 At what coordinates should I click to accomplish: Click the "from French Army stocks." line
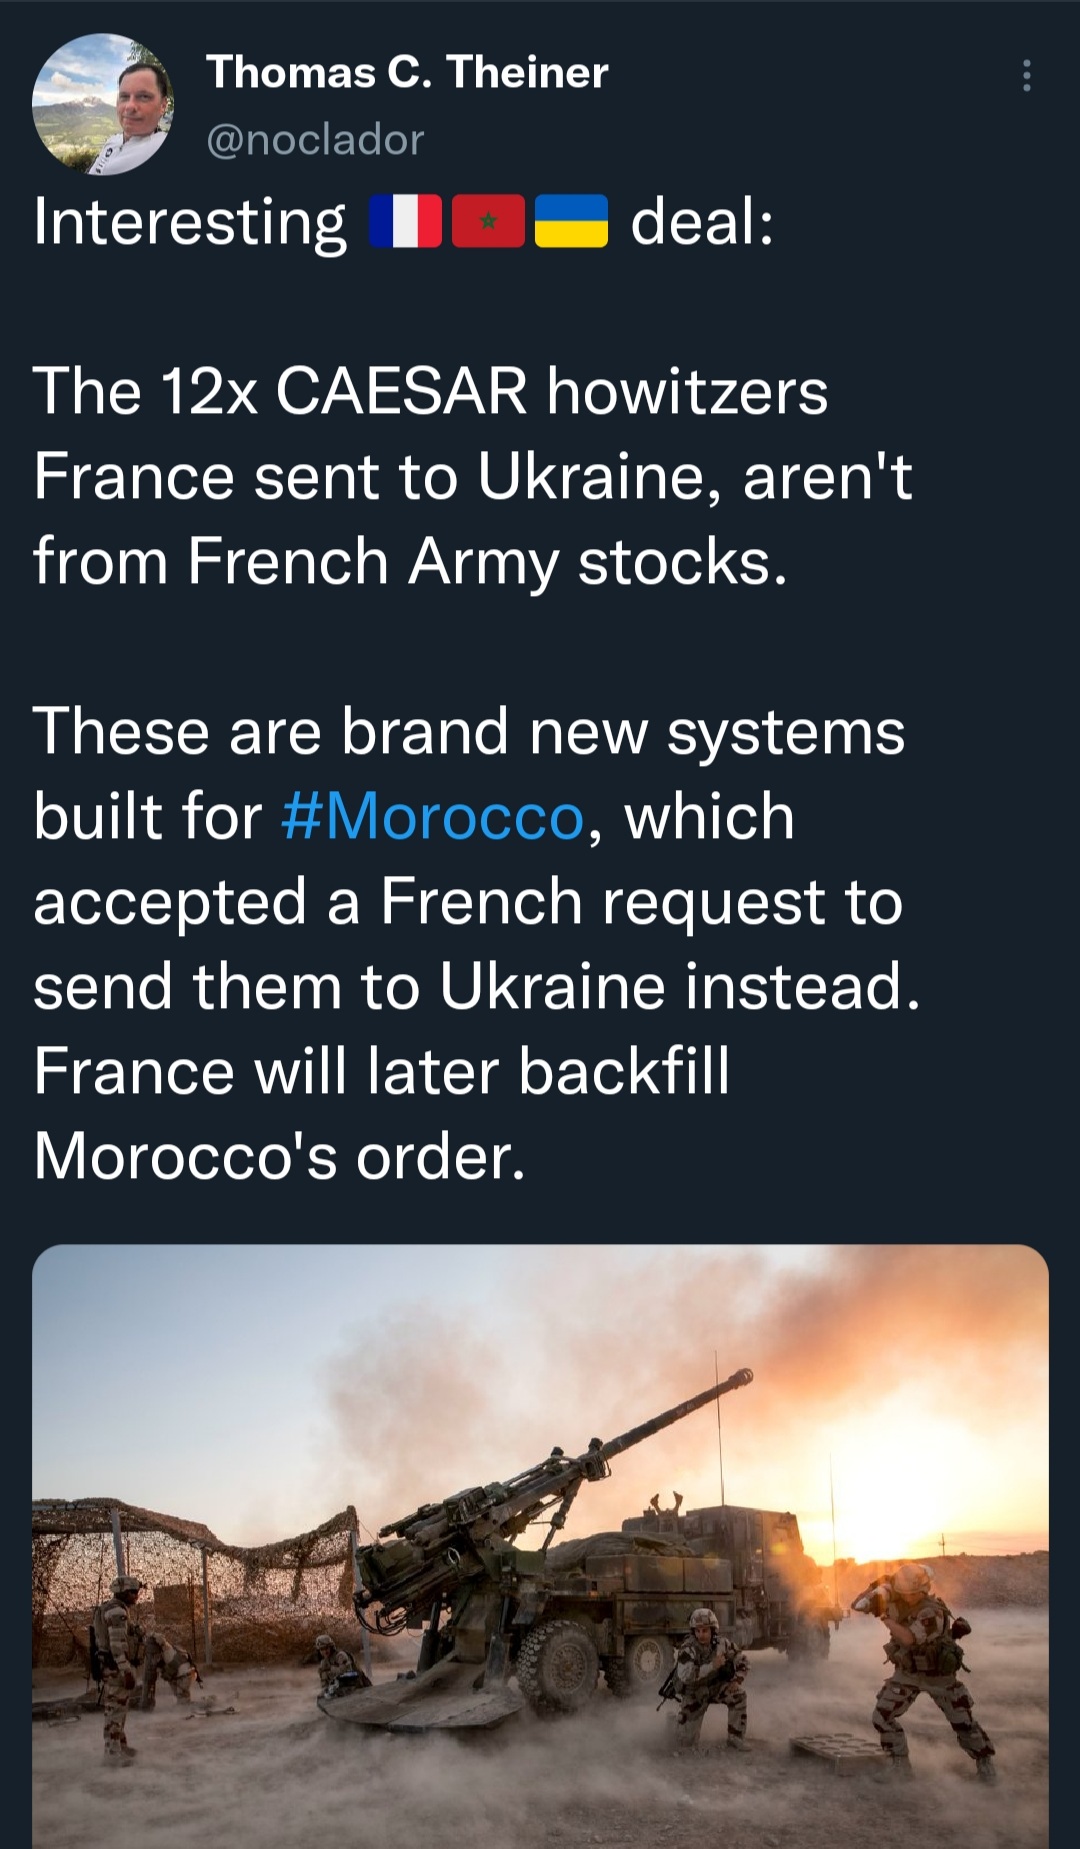pyautogui.click(x=410, y=561)
